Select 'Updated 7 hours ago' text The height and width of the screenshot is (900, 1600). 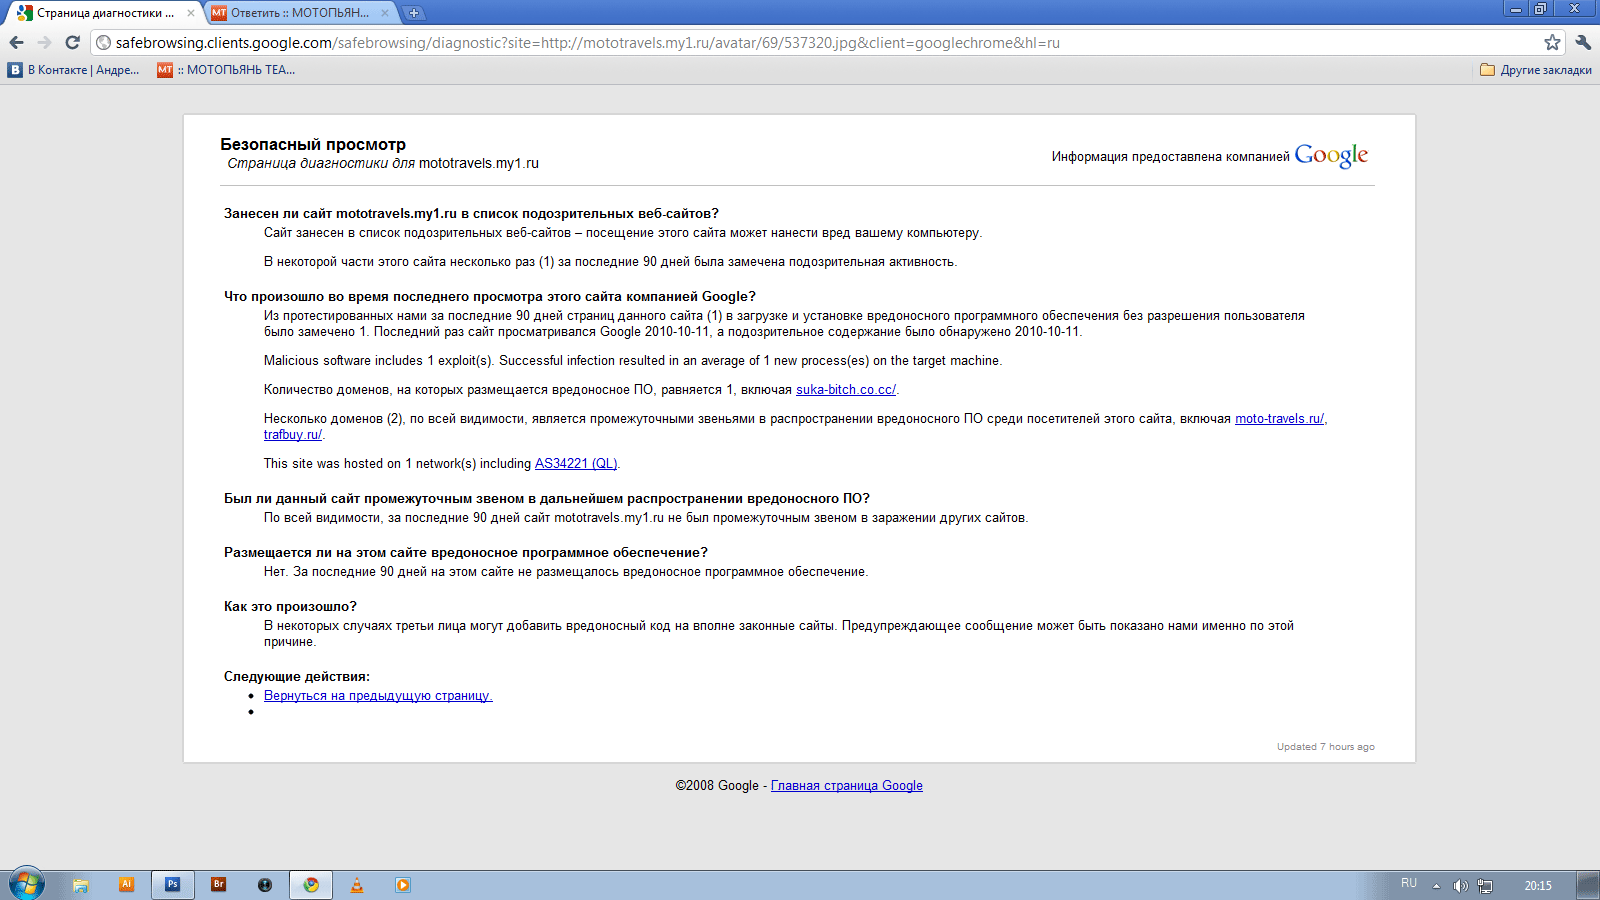[1326, 747]
